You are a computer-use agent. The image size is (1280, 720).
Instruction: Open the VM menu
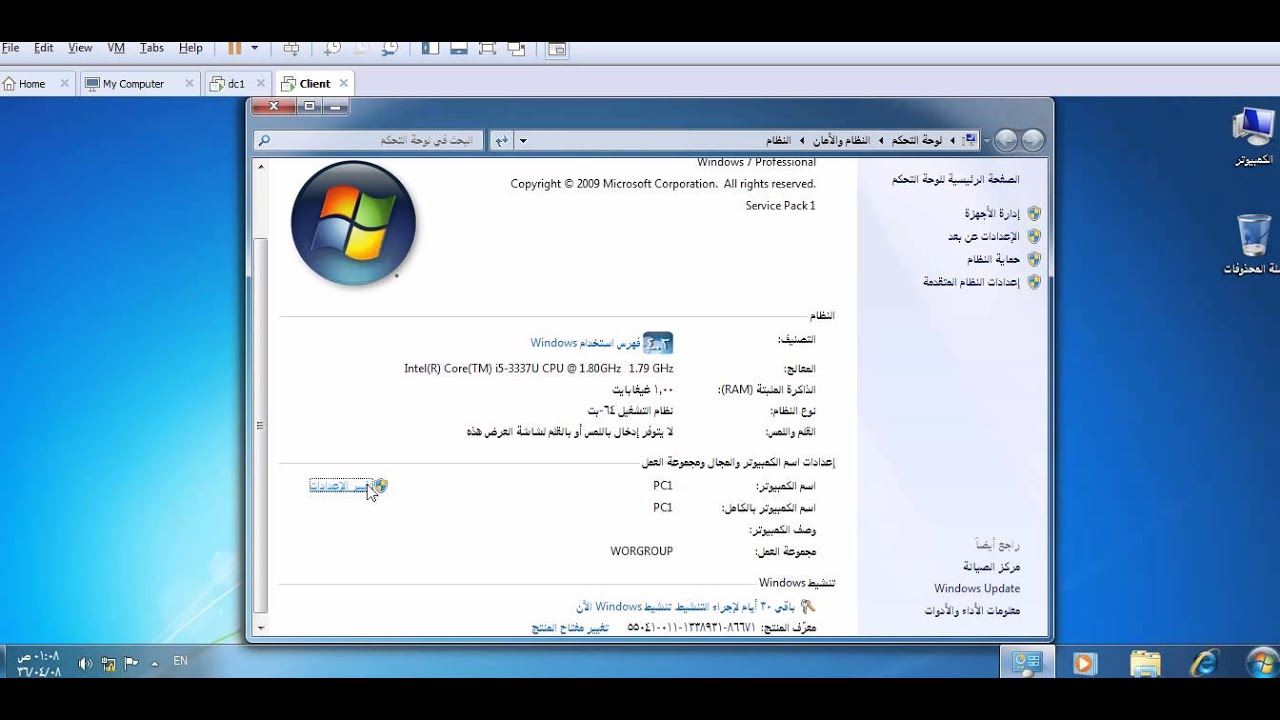tap(116, 48)
